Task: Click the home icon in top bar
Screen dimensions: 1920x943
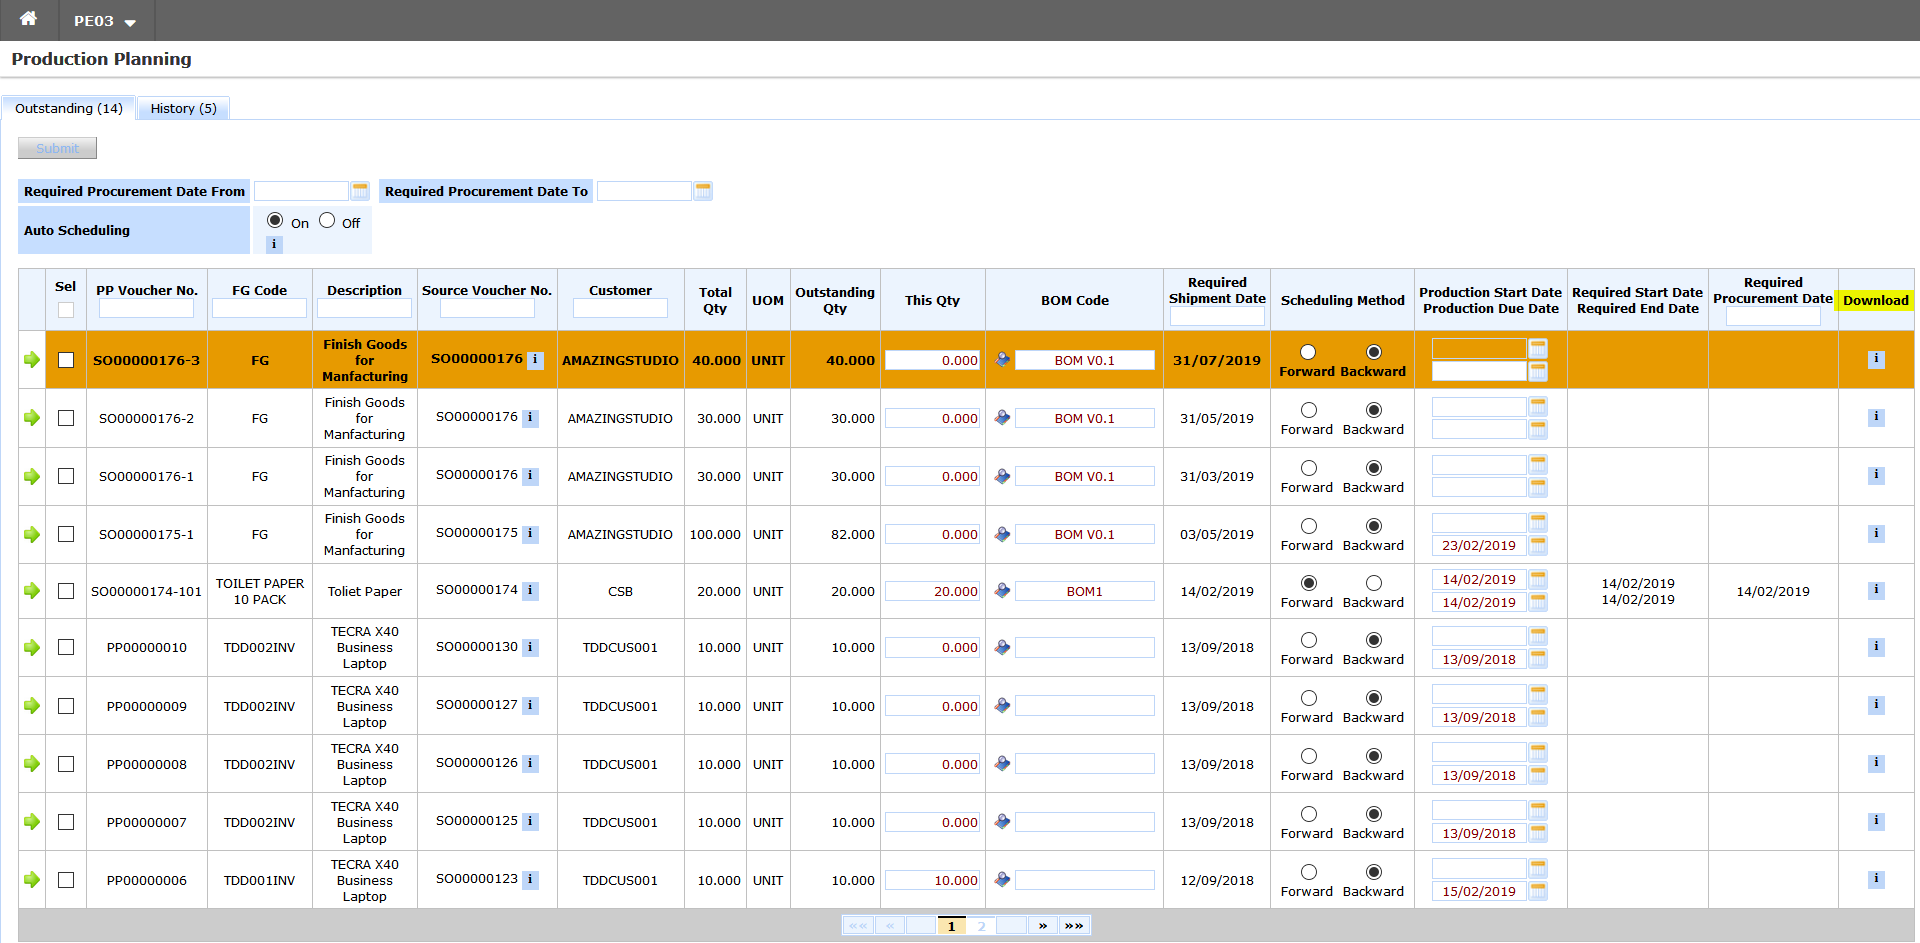Action: (28, 19)
